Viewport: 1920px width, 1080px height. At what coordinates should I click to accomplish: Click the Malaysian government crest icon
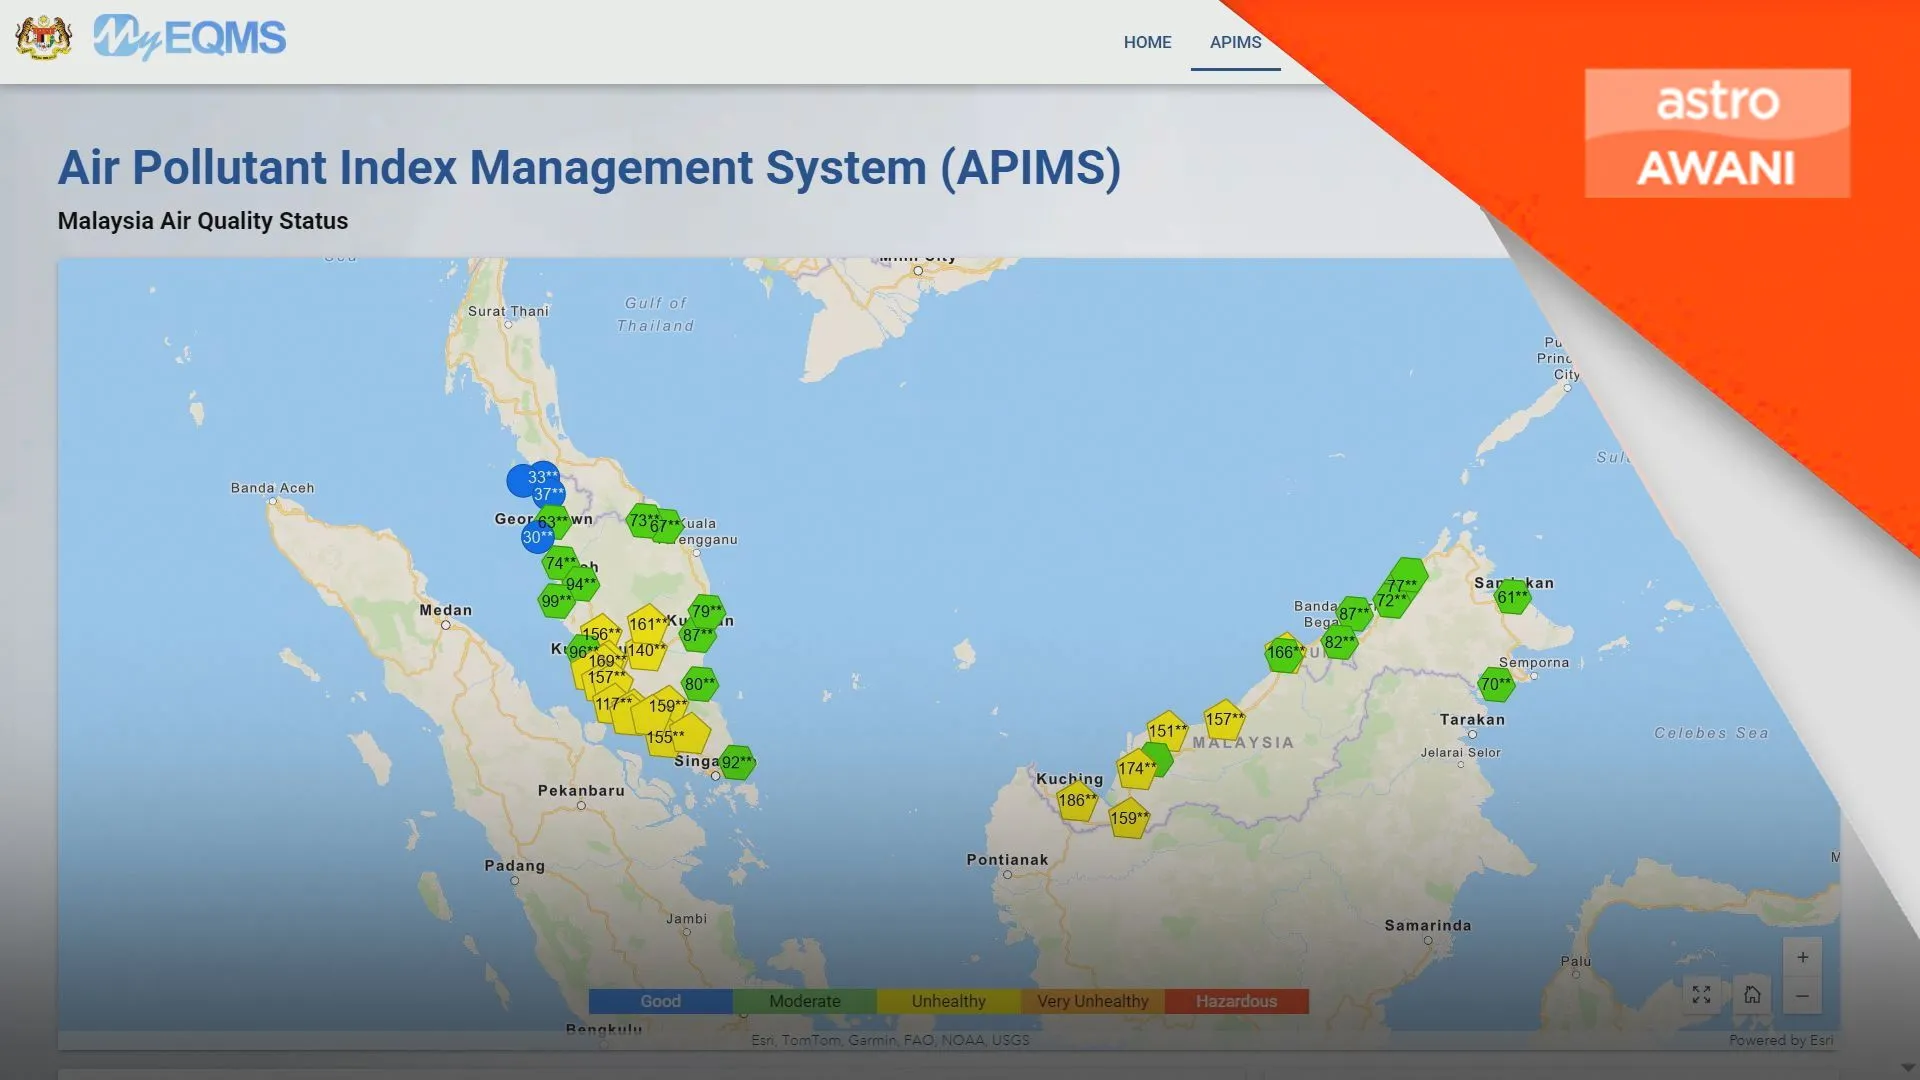(x=44, y=38)
